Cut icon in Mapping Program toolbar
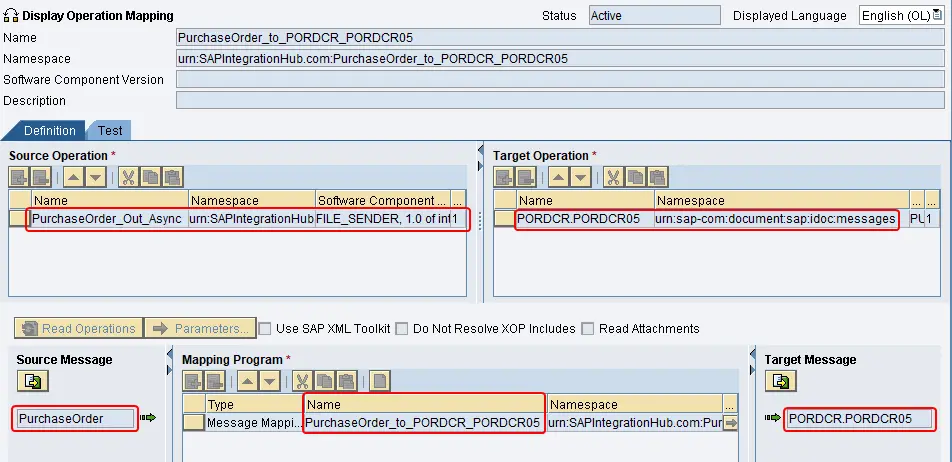Screen dimensions: 952x462 [302, 381]
